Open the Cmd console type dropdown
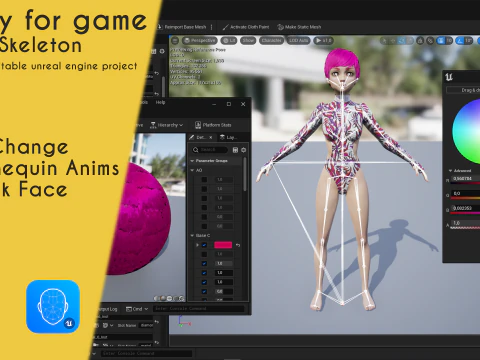 (x=137, y=309)
